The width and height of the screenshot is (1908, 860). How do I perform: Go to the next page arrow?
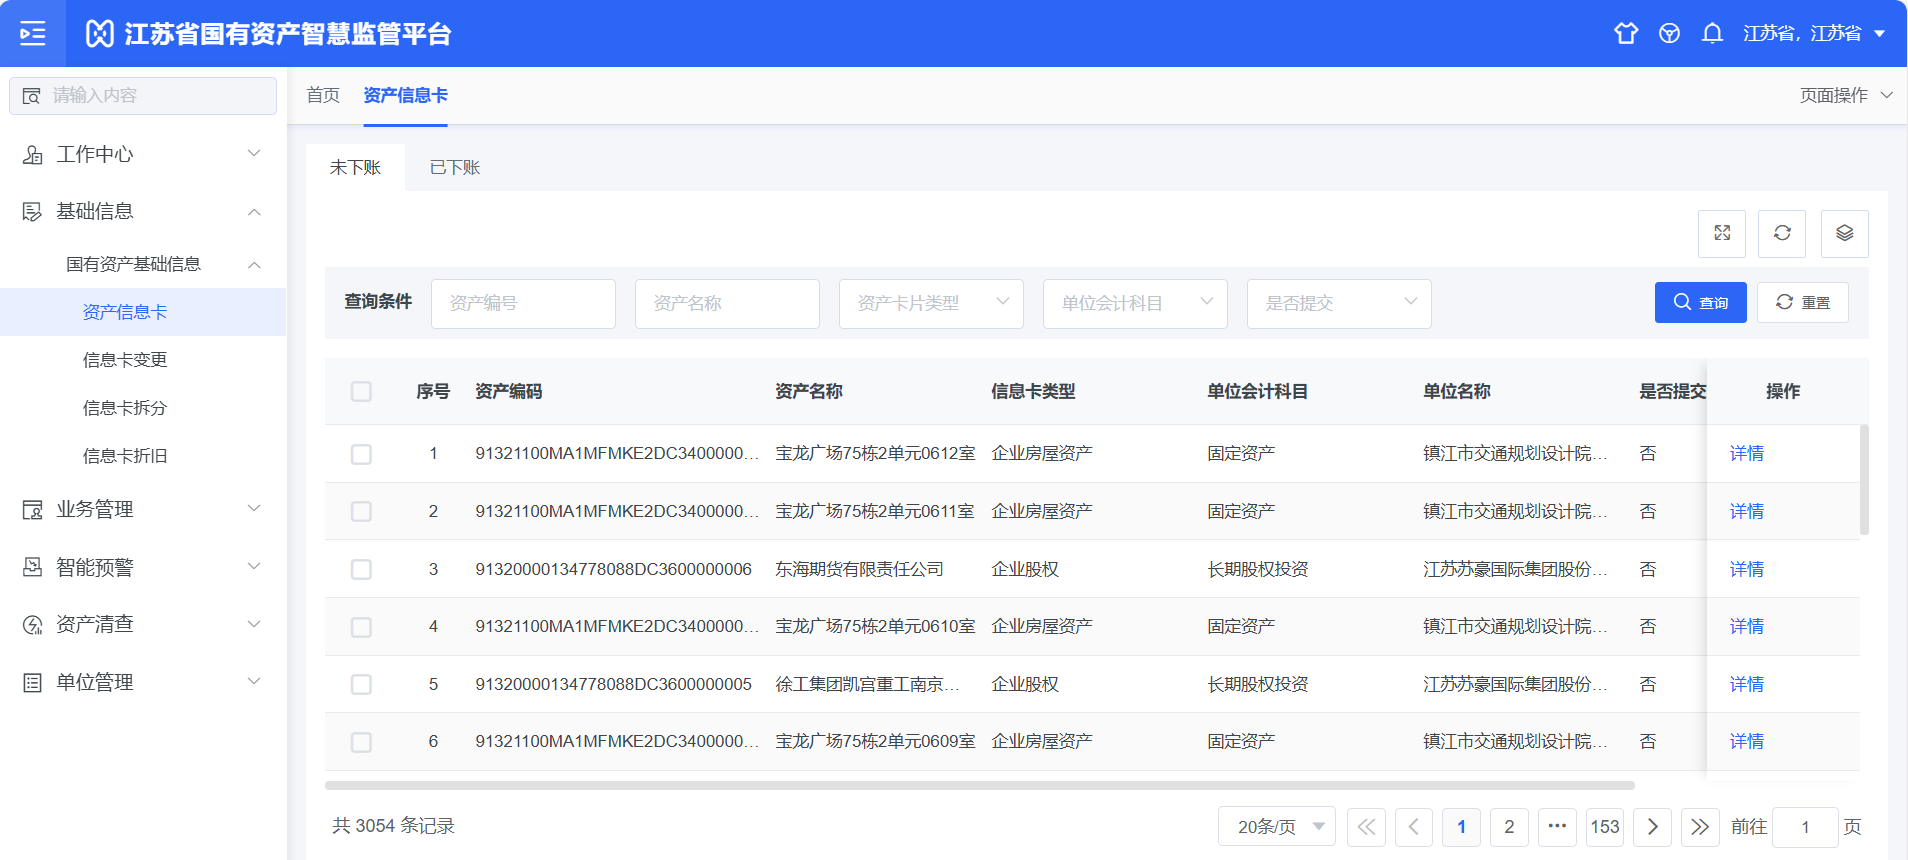pyautogui.click(x=1652, y=827)
